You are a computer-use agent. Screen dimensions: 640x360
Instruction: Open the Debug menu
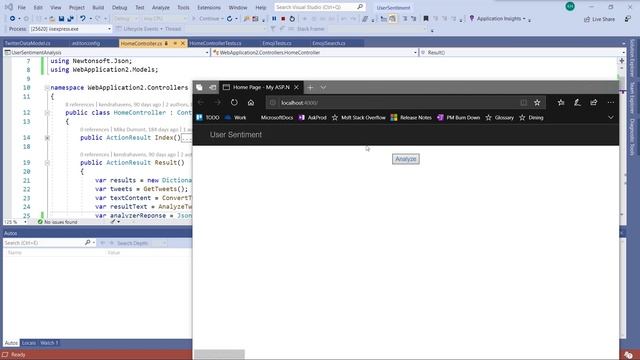click(x=119, y=7)
